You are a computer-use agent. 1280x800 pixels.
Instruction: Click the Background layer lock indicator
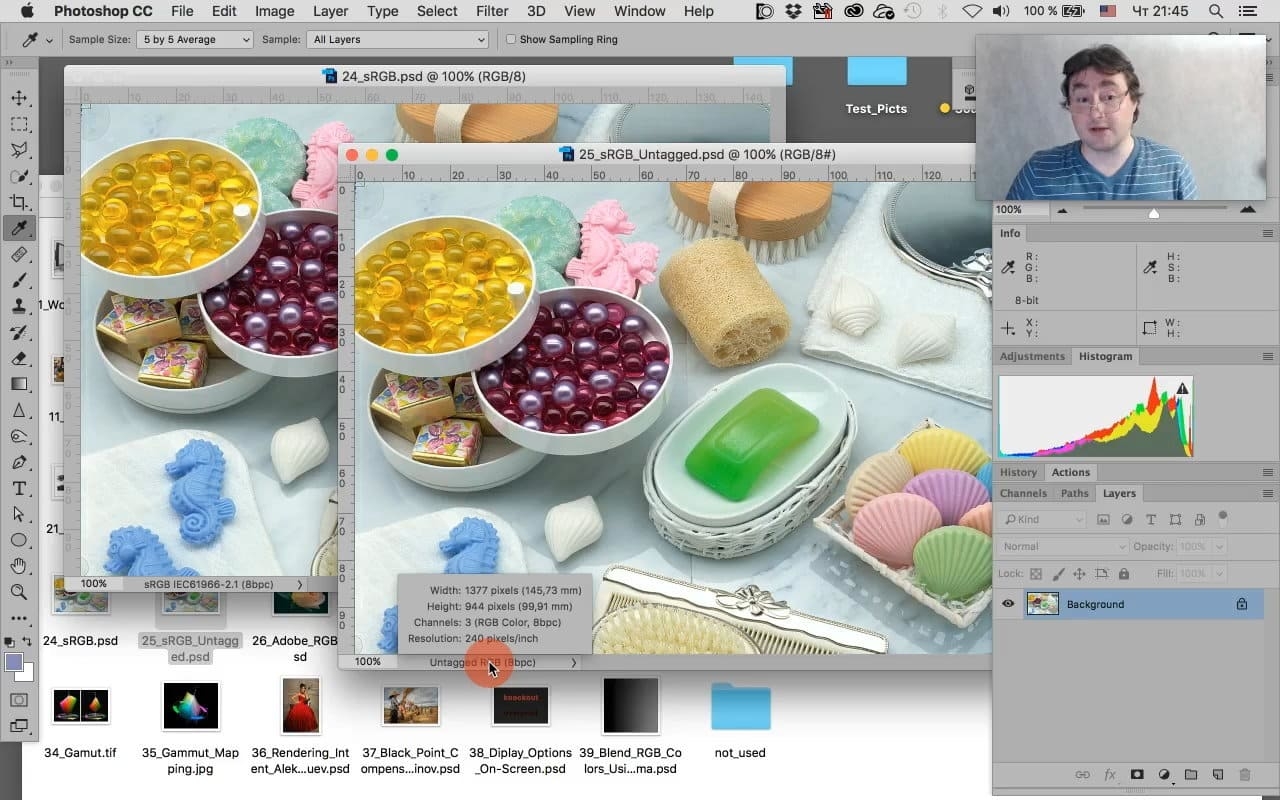pyautogui.click(x=1242, y=604)
